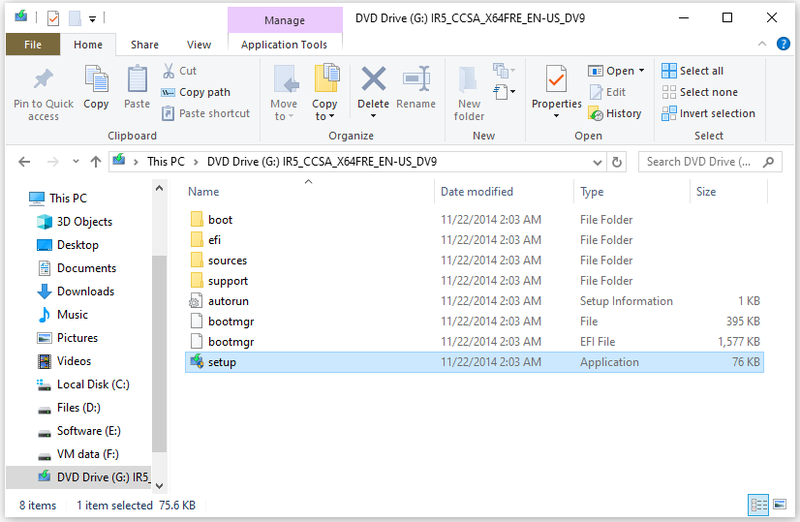This screenshot has height=522, width=800.
Task: Collapse the ribbon with the chevron
Action: [x=762, y=44]
